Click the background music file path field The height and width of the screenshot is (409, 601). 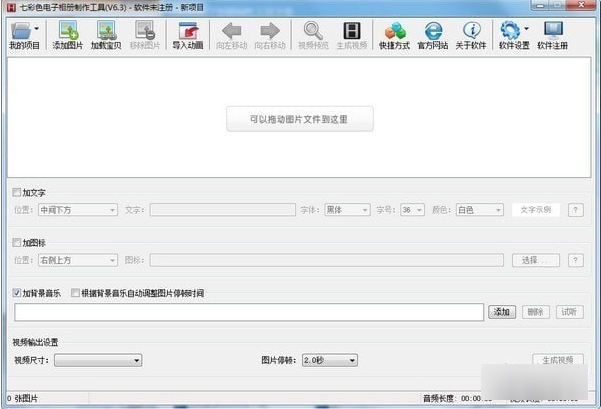click(x=248, y=312)
